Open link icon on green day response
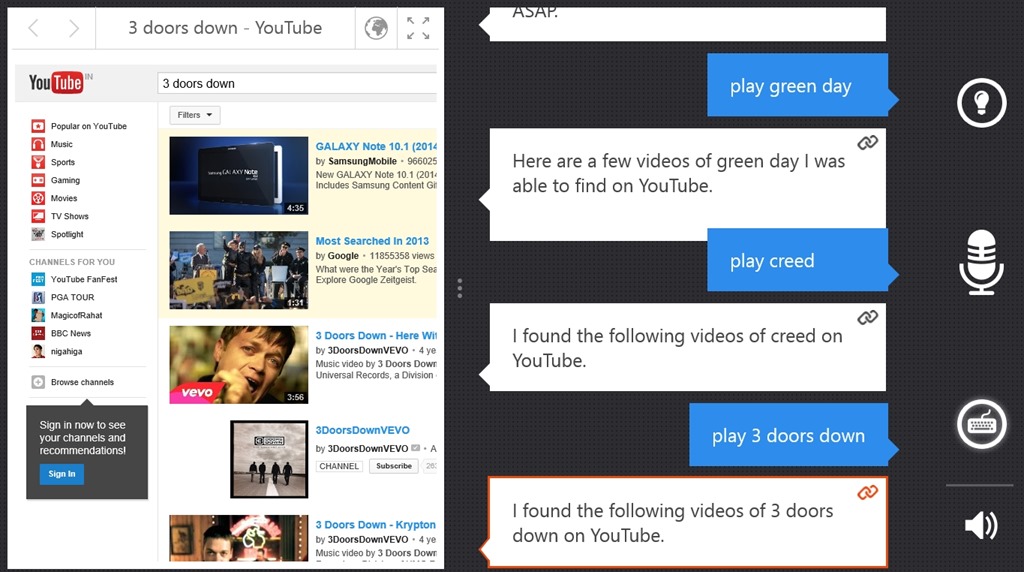Viewport: 1024px width, 572px height. [x=867, y=142]
